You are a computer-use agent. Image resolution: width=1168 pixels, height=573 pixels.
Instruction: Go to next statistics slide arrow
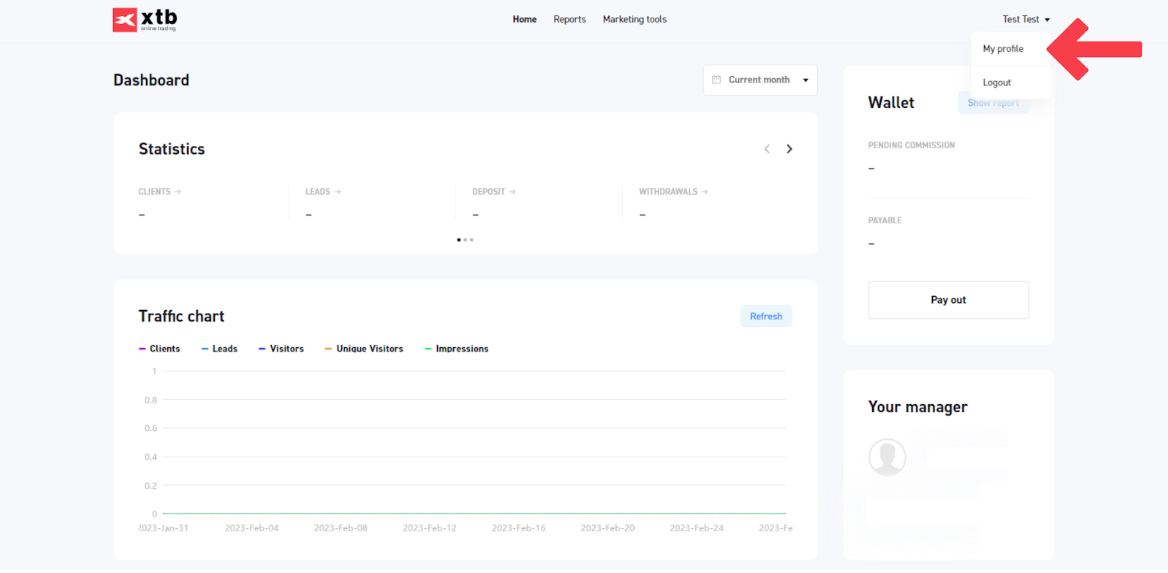tap(789, 149)
